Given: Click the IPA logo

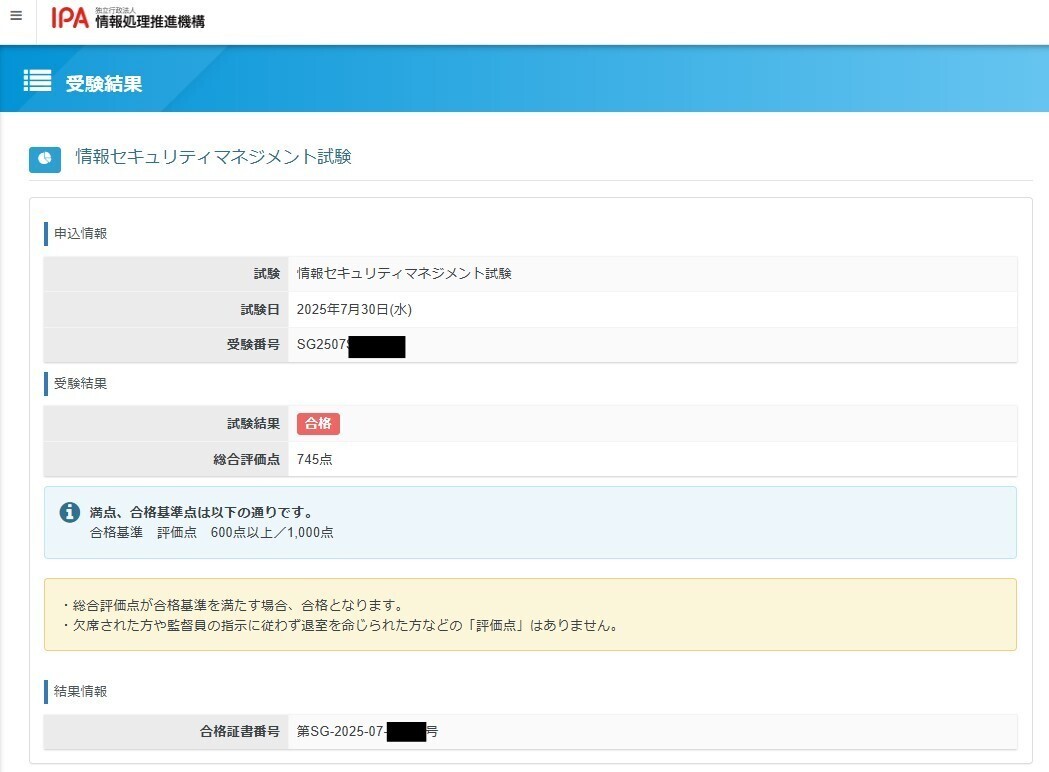Looking at the screenshot, I should point(128,18).
